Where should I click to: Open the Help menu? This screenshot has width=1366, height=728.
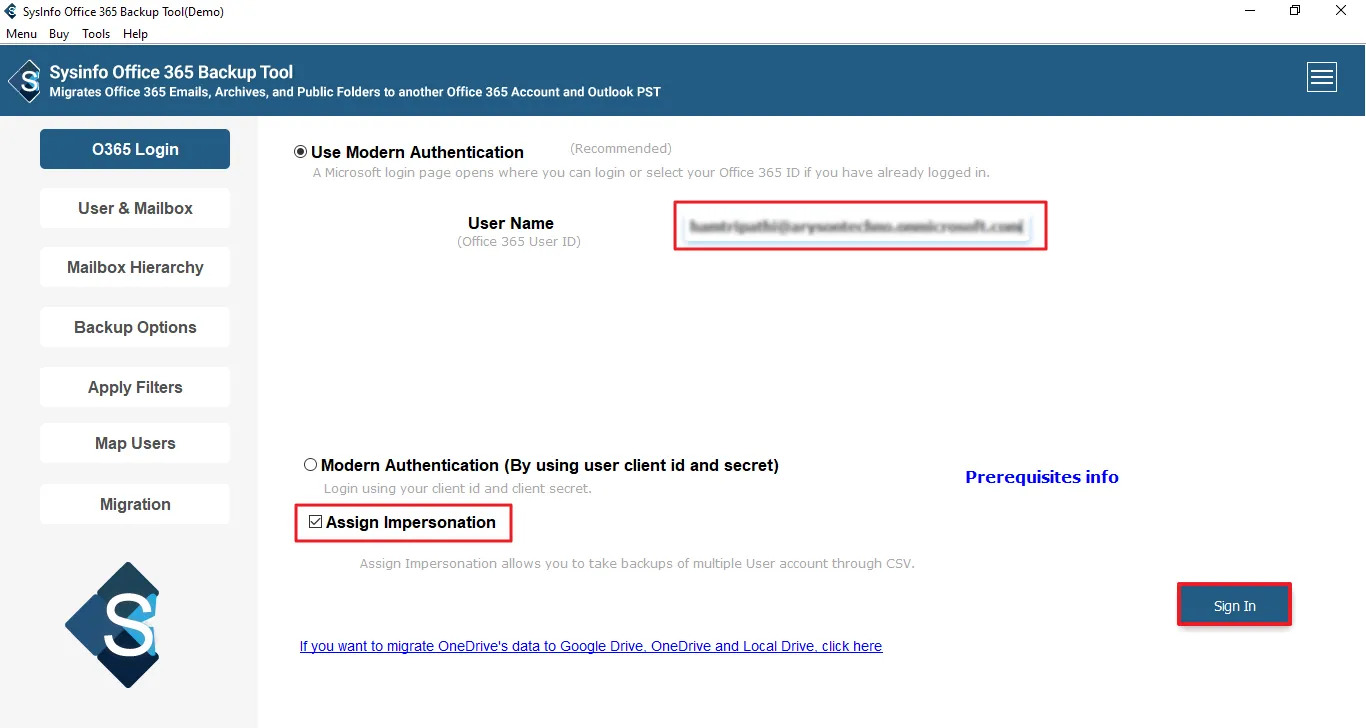(x=135, y=34)
